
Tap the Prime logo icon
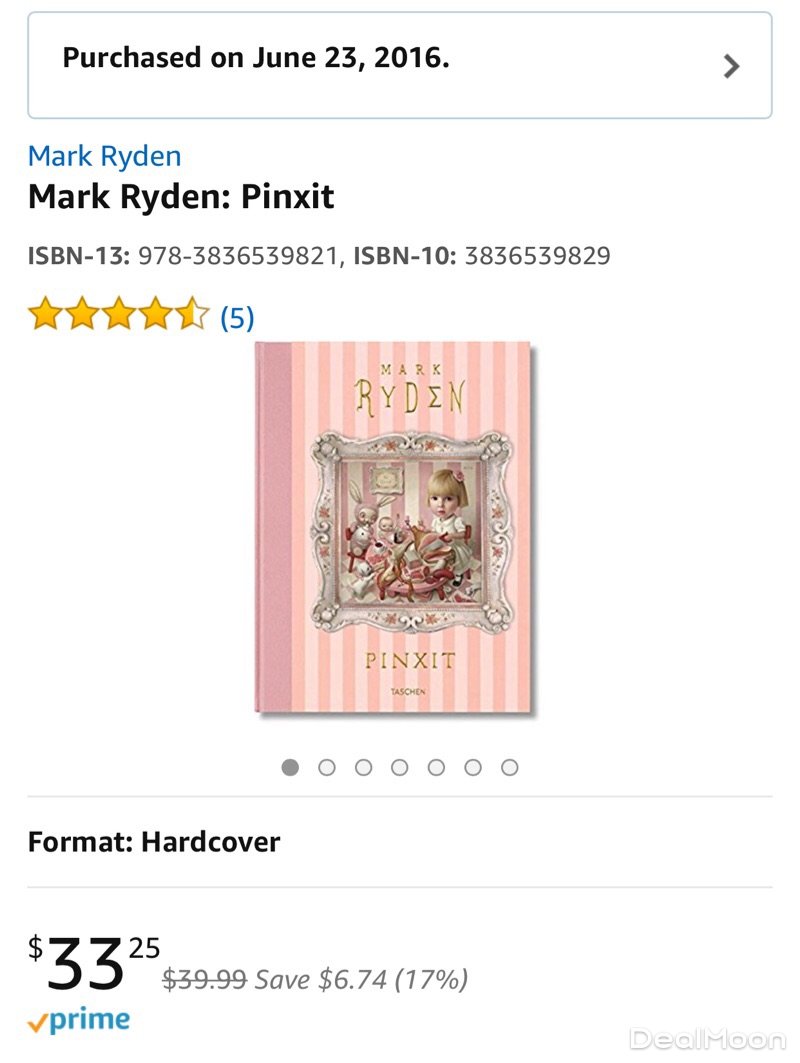(x=79, y=1021)
